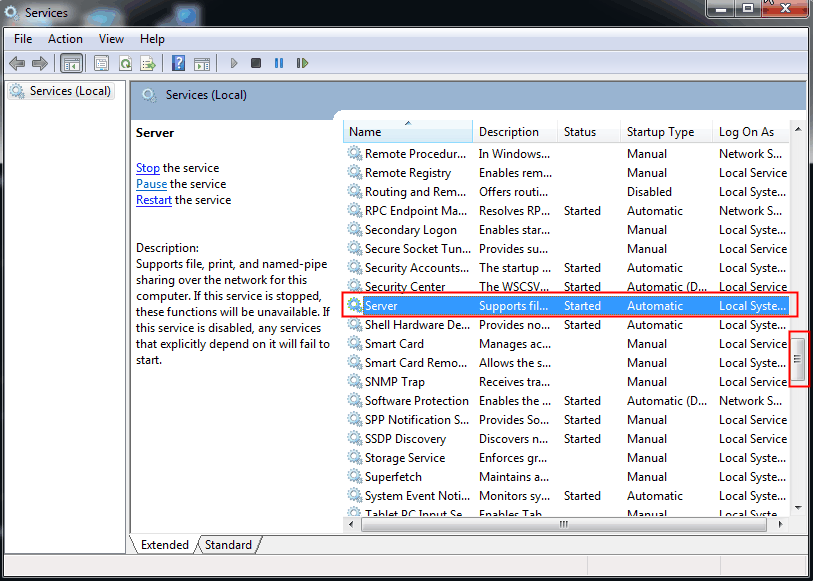Click the vertical scrollbar up arrow

tap(798, 129)
